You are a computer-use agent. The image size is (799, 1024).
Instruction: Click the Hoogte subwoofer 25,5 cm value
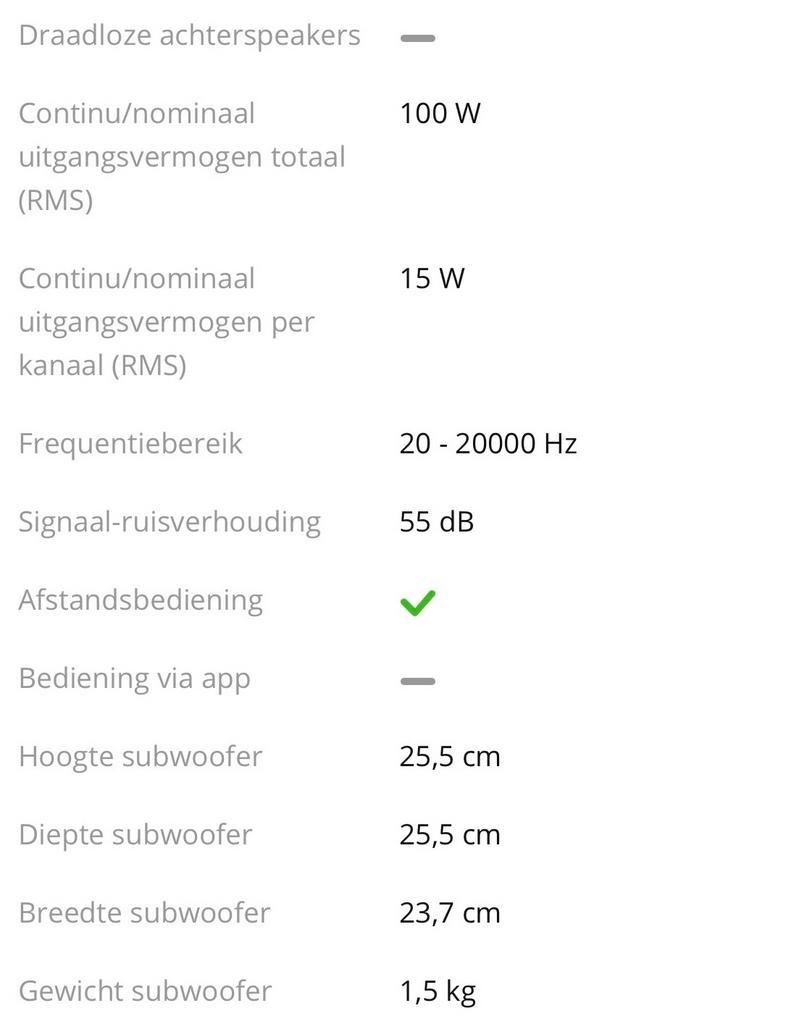coord(449,757)
